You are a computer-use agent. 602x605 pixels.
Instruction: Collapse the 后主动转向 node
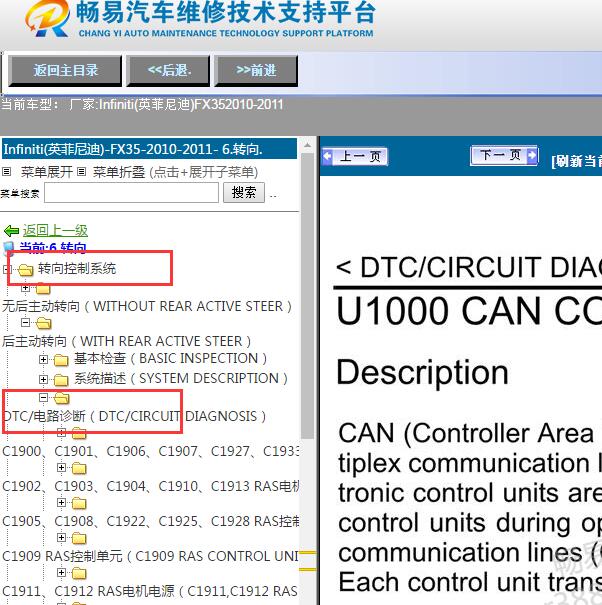click(25, 322)
